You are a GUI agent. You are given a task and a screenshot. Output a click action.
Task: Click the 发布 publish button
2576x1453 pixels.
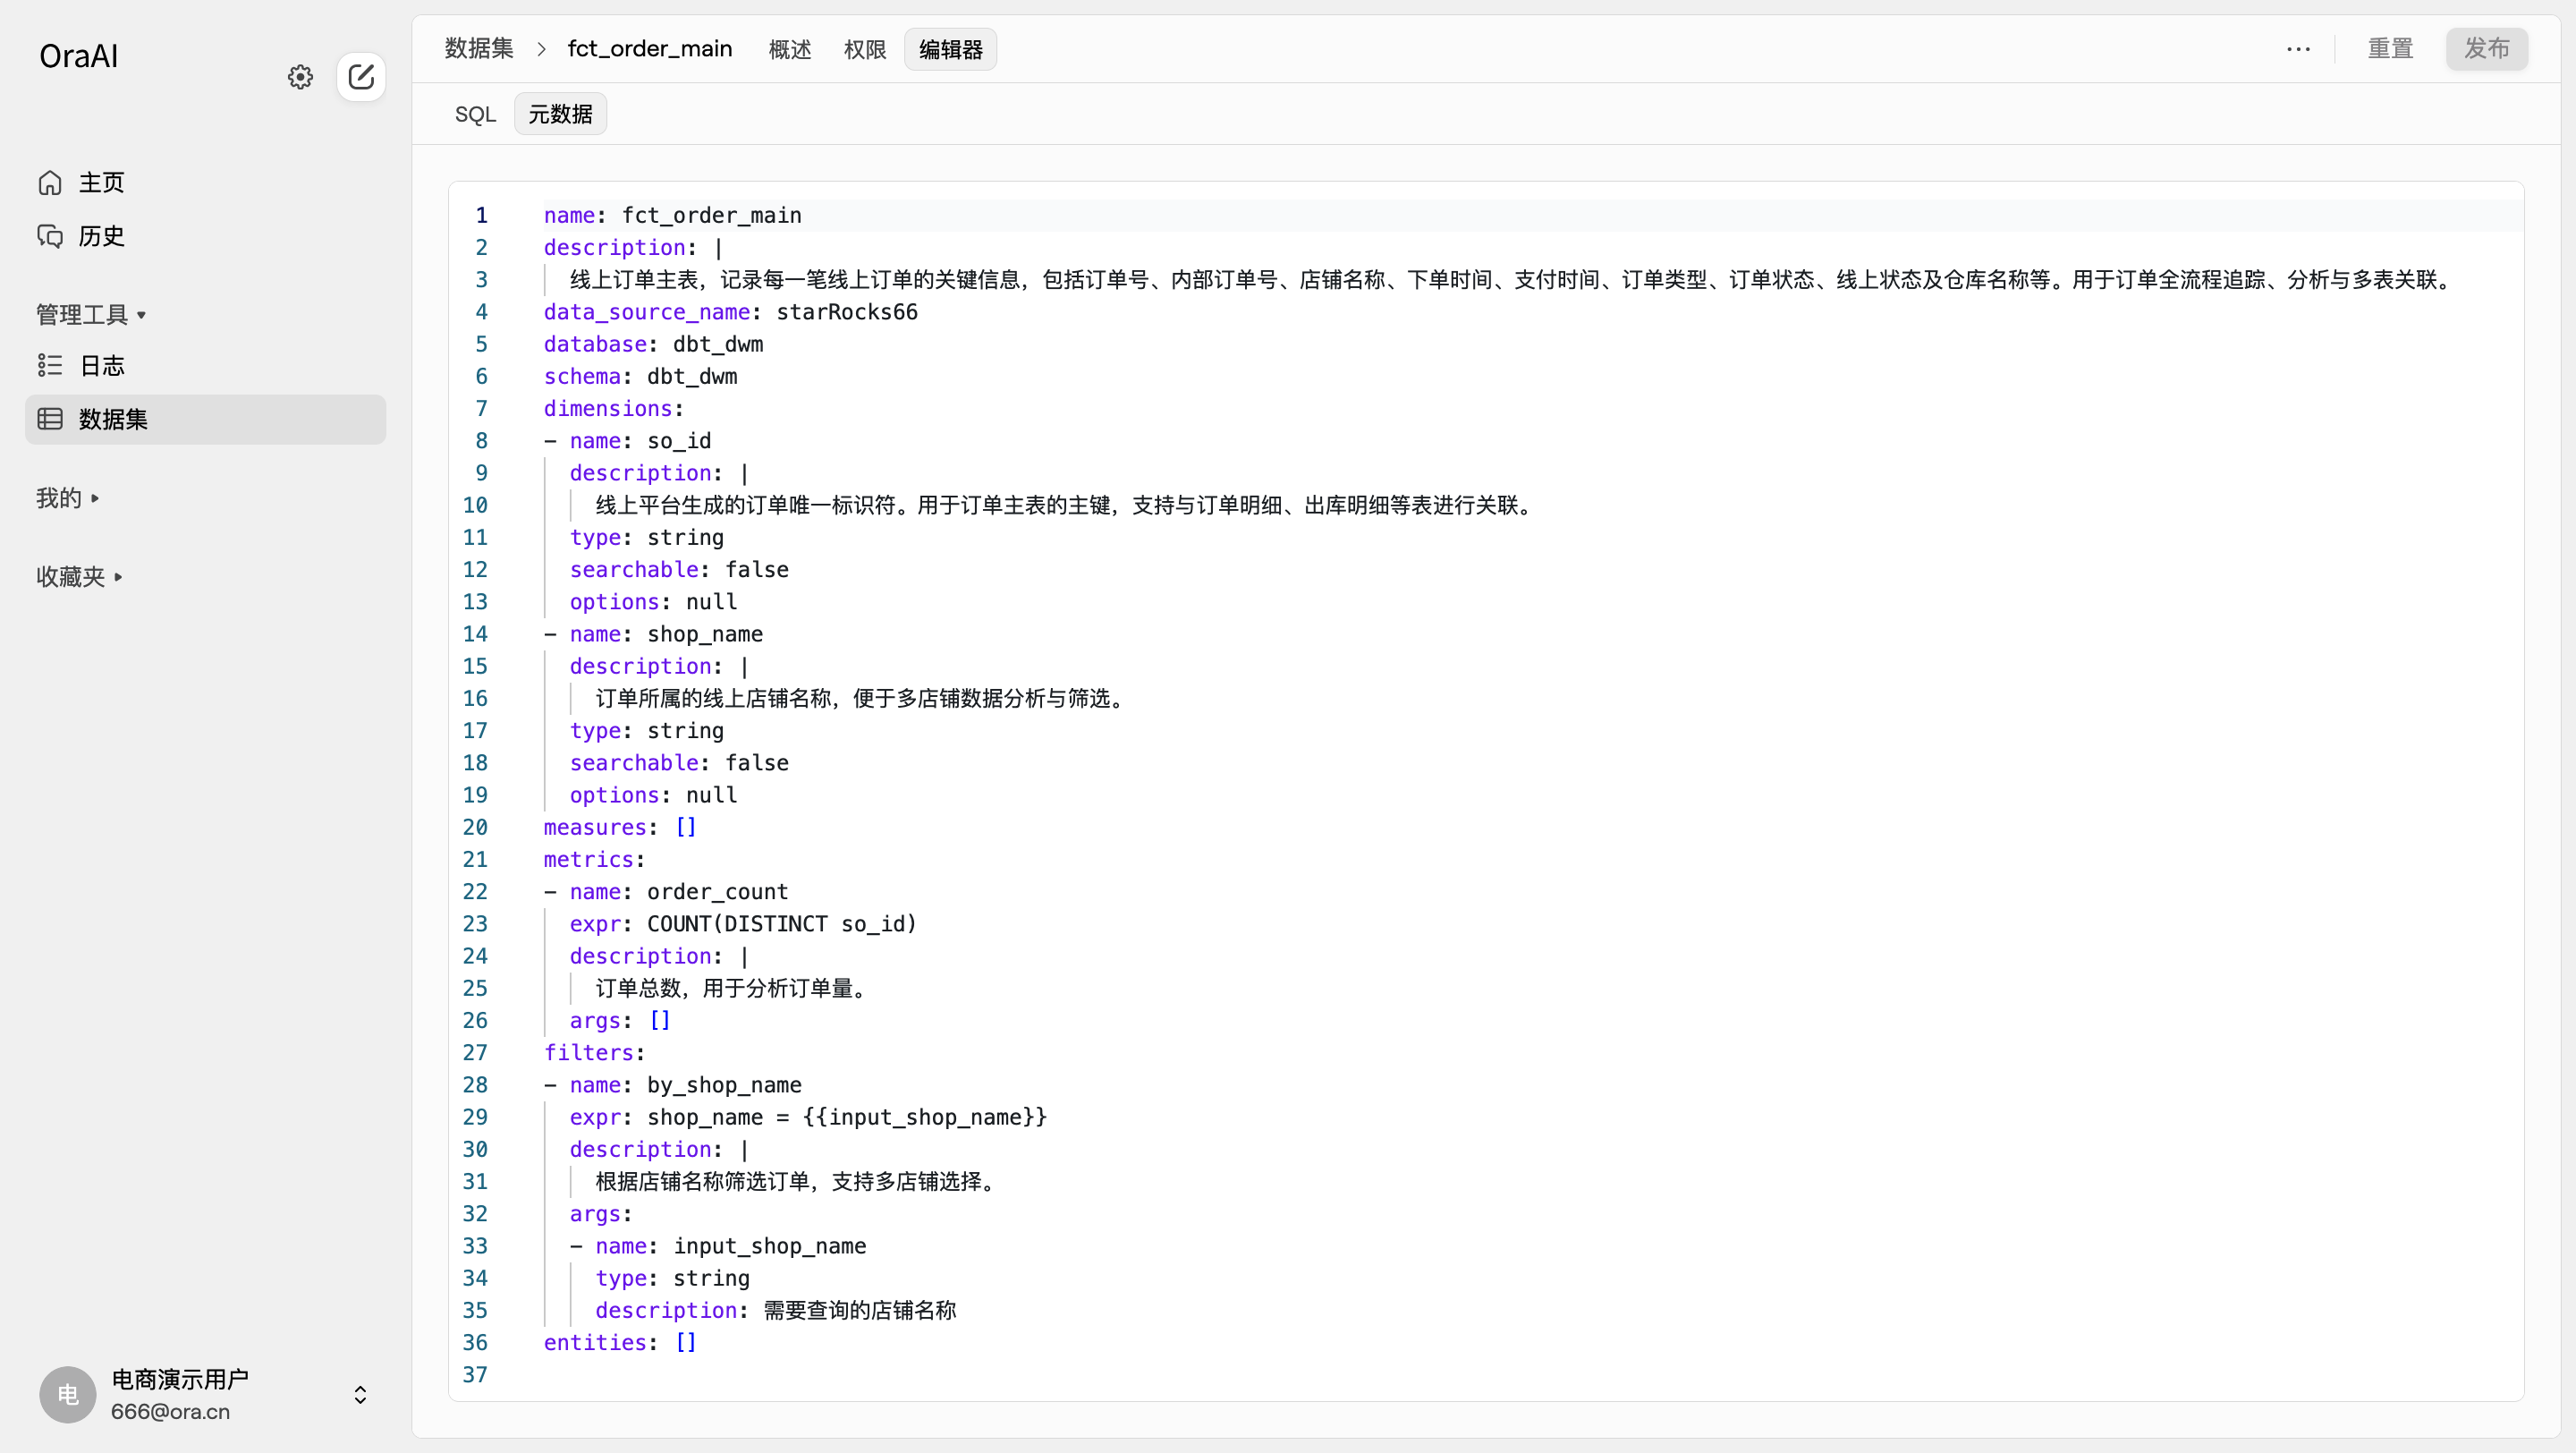pyautogui.click(x=2486, y=49)
